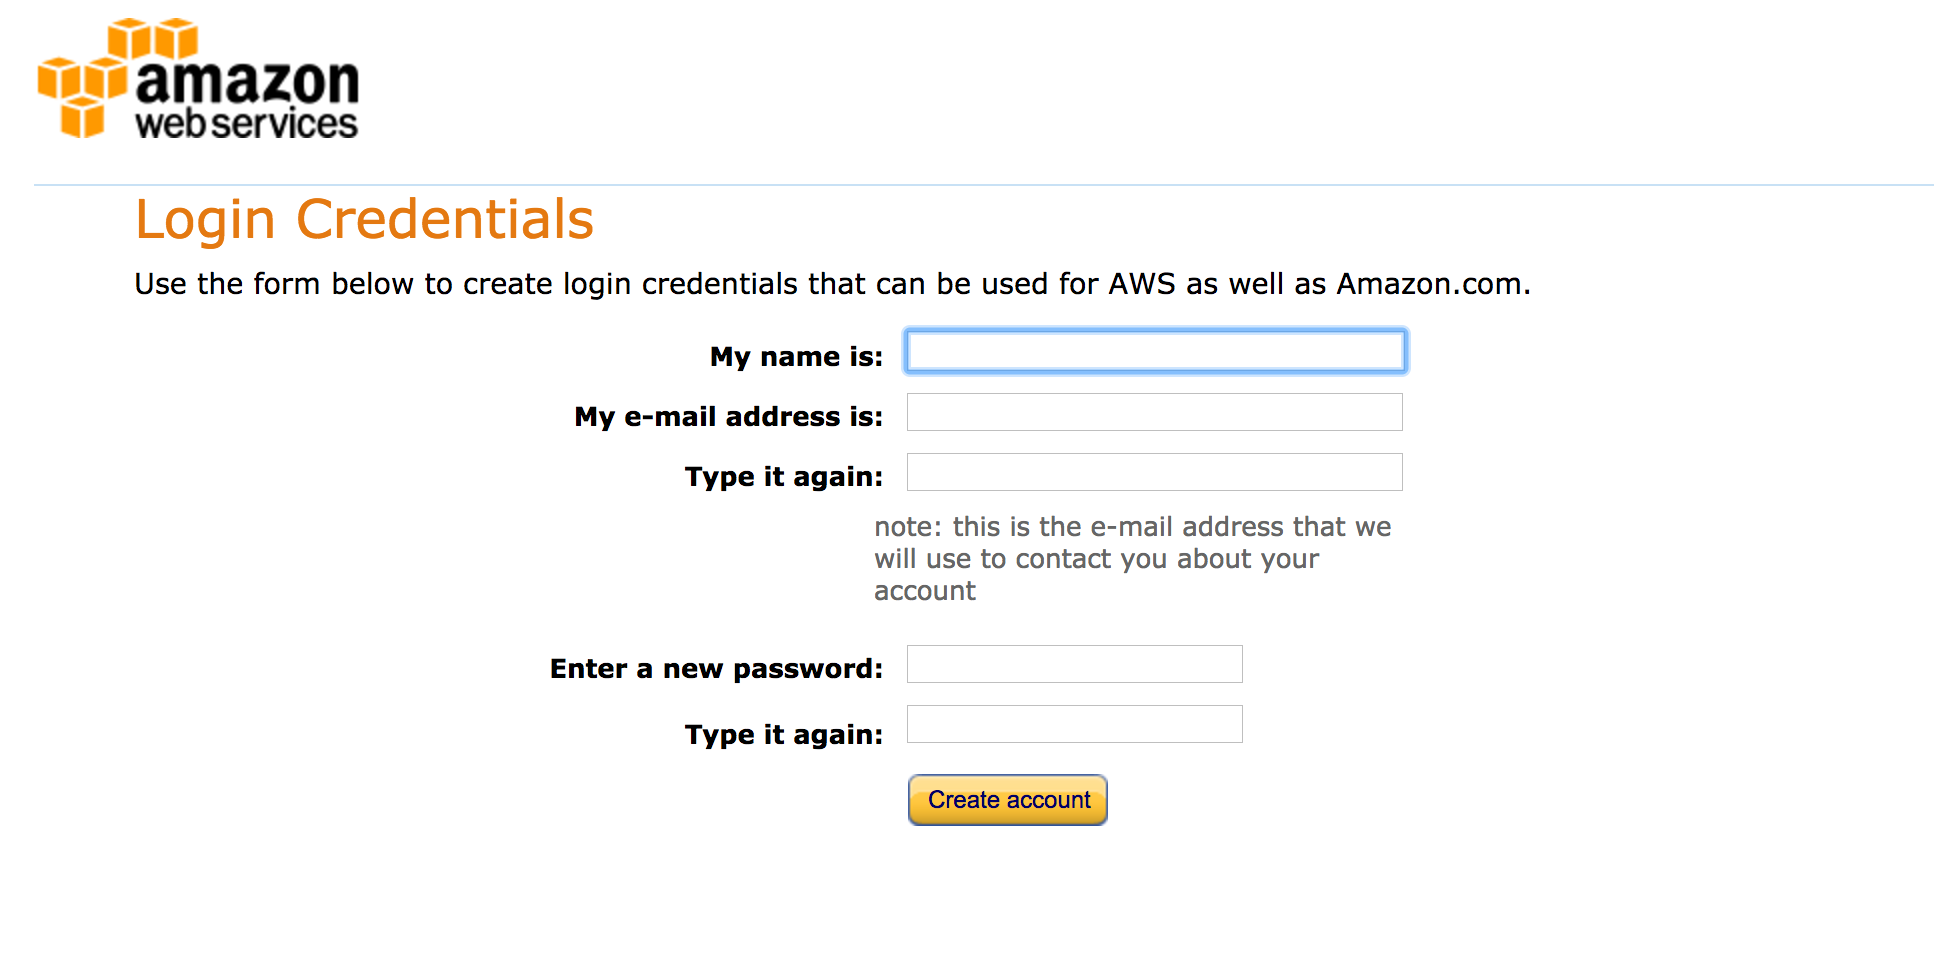Image resolution: width=1954 pixels, height=962 pixels.
Task: Select the "My e-mail address is" field
Action: 1155,412
